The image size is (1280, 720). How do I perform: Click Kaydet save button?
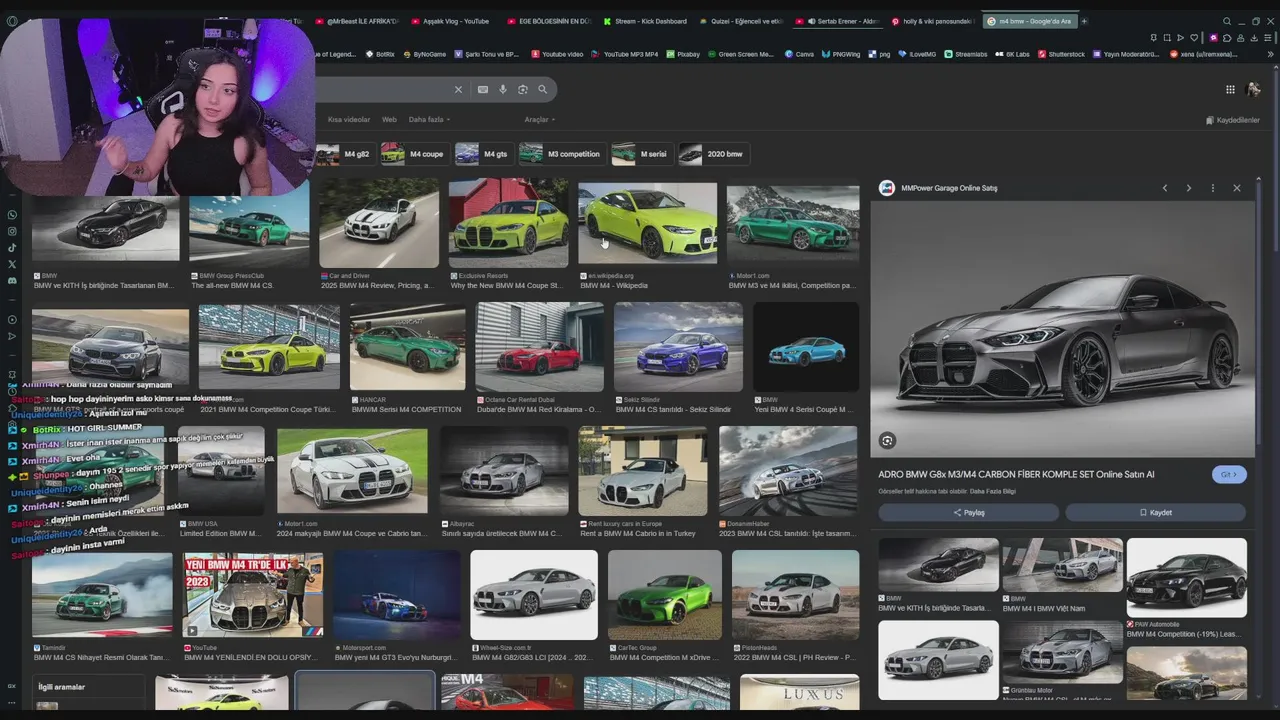[1155, 512]
